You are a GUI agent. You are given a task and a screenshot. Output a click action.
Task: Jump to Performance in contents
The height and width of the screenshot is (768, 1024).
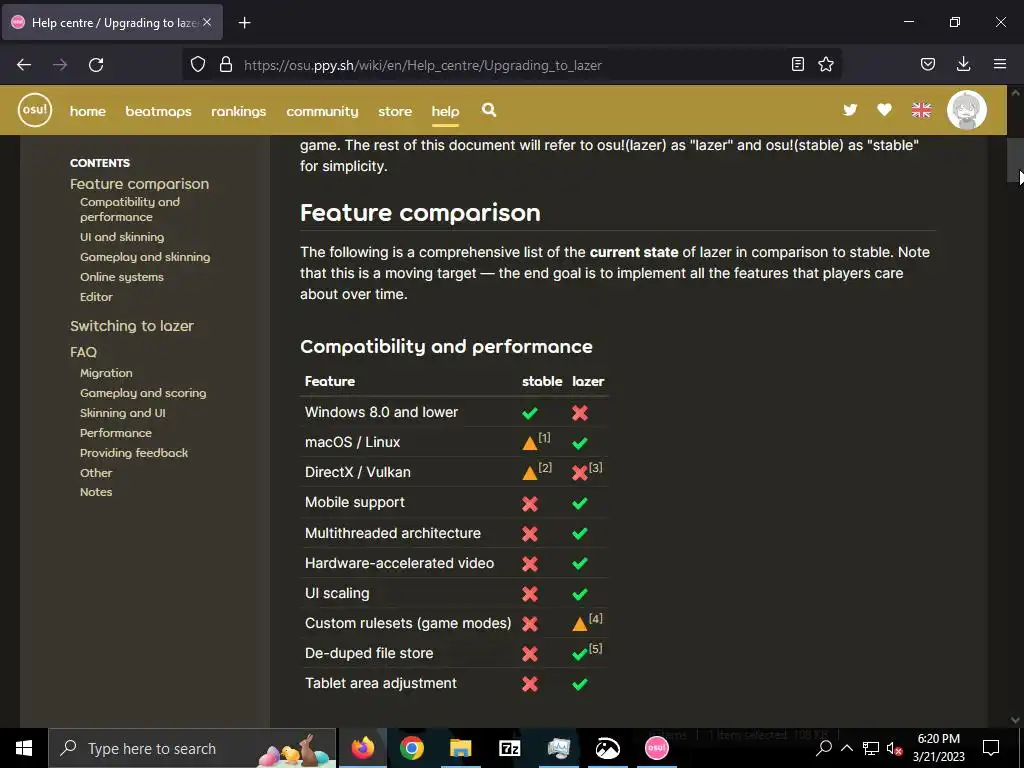point(116,433)
